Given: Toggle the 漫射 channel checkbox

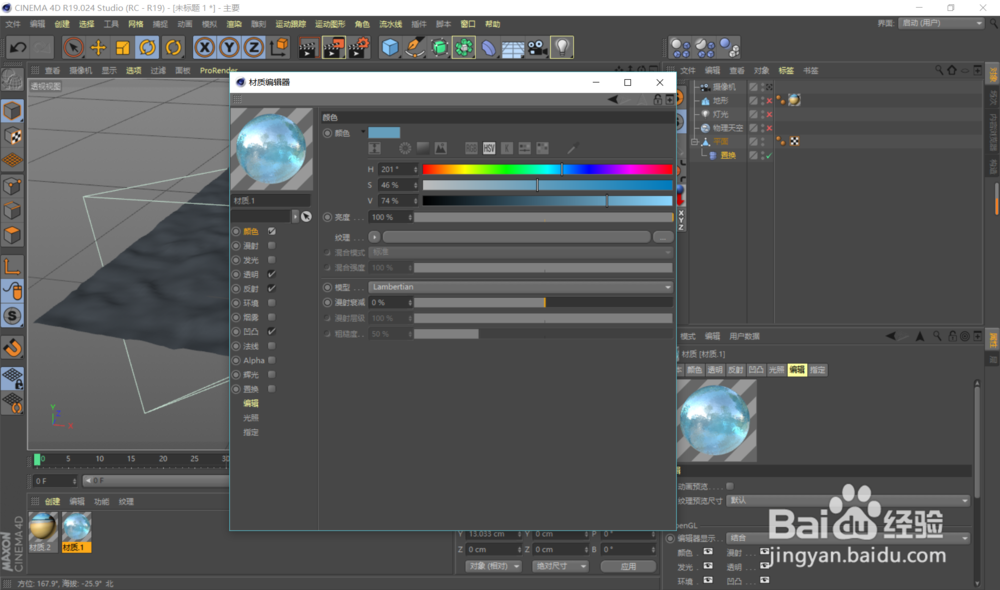Looking at the screenshot, I should tap(272, 246).
